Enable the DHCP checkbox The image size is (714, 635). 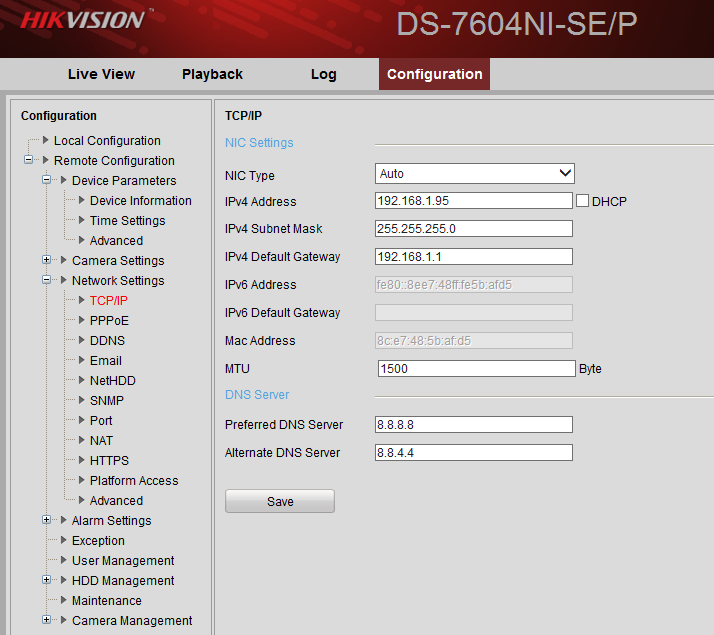click(x=583, y=201)
